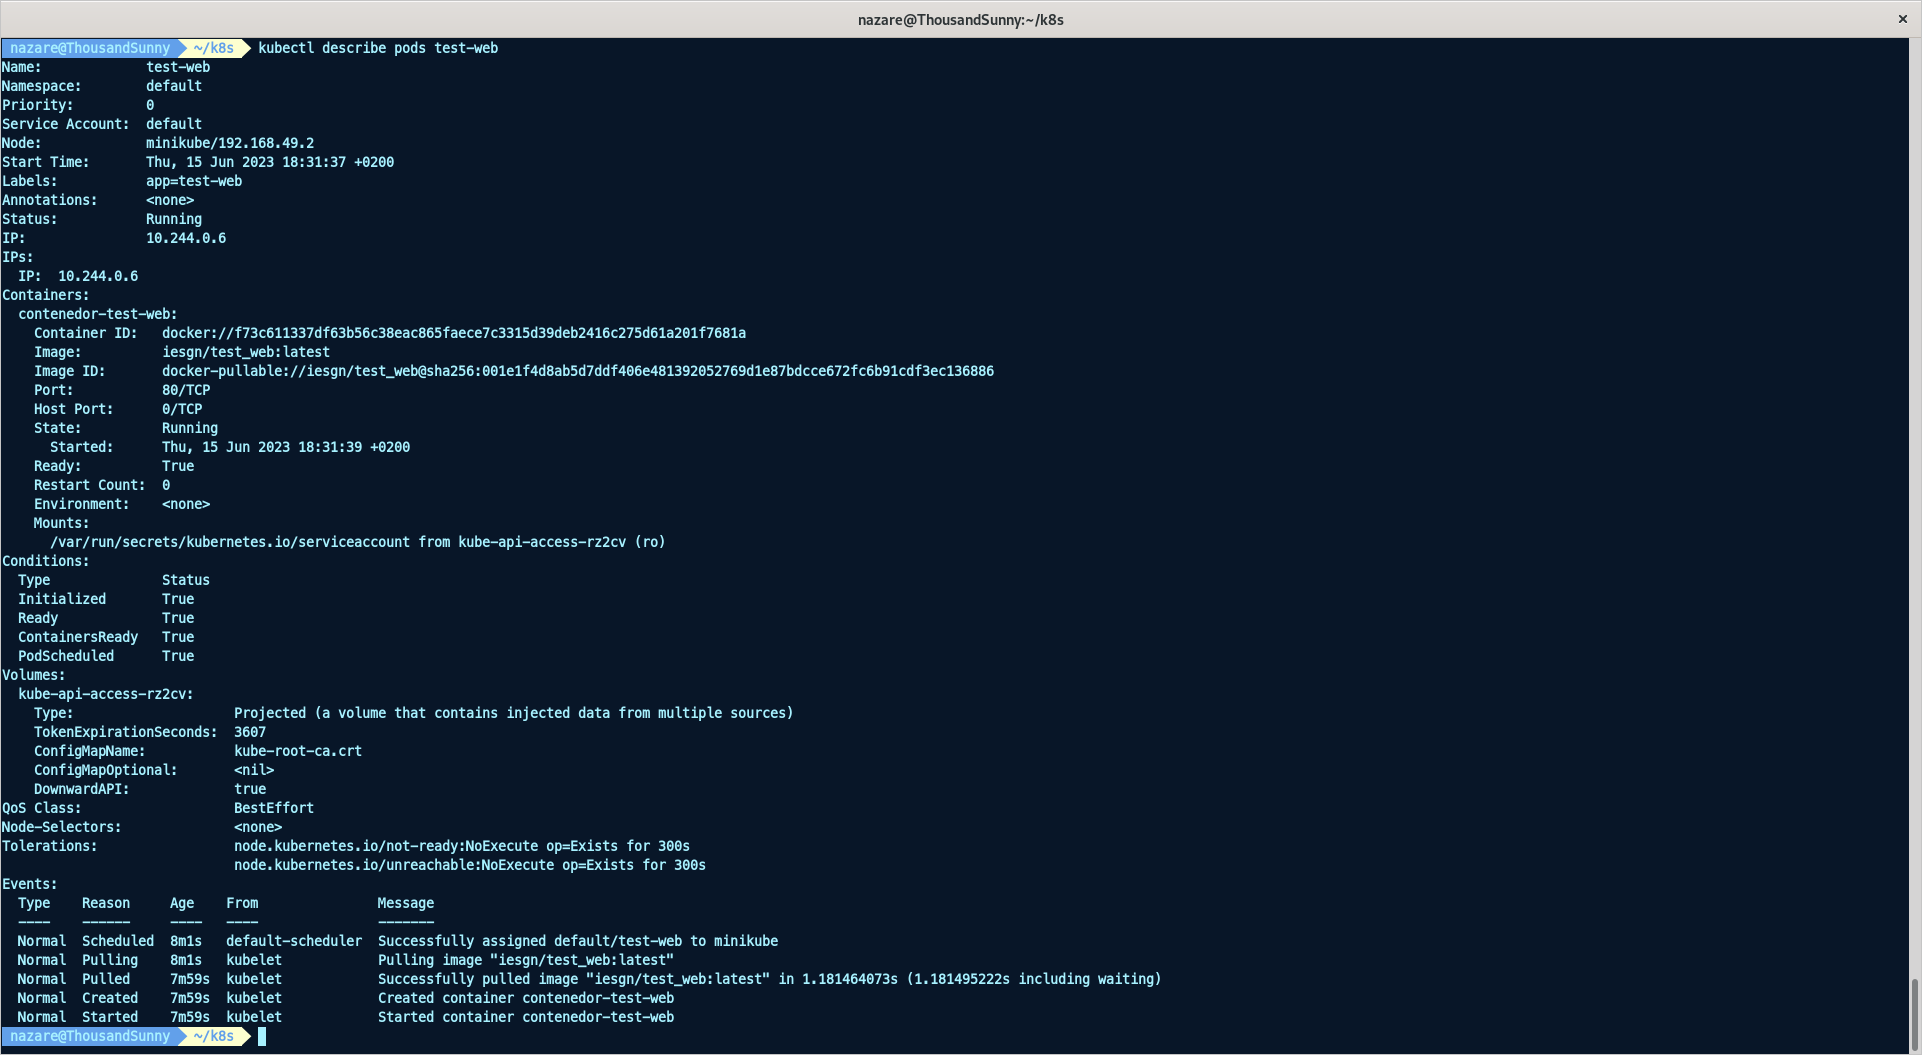This screenshot has height=1055, width=1922.
Task: Click the pod IP 10.244.0.6 beside Status
Action: tap(185, 238)
